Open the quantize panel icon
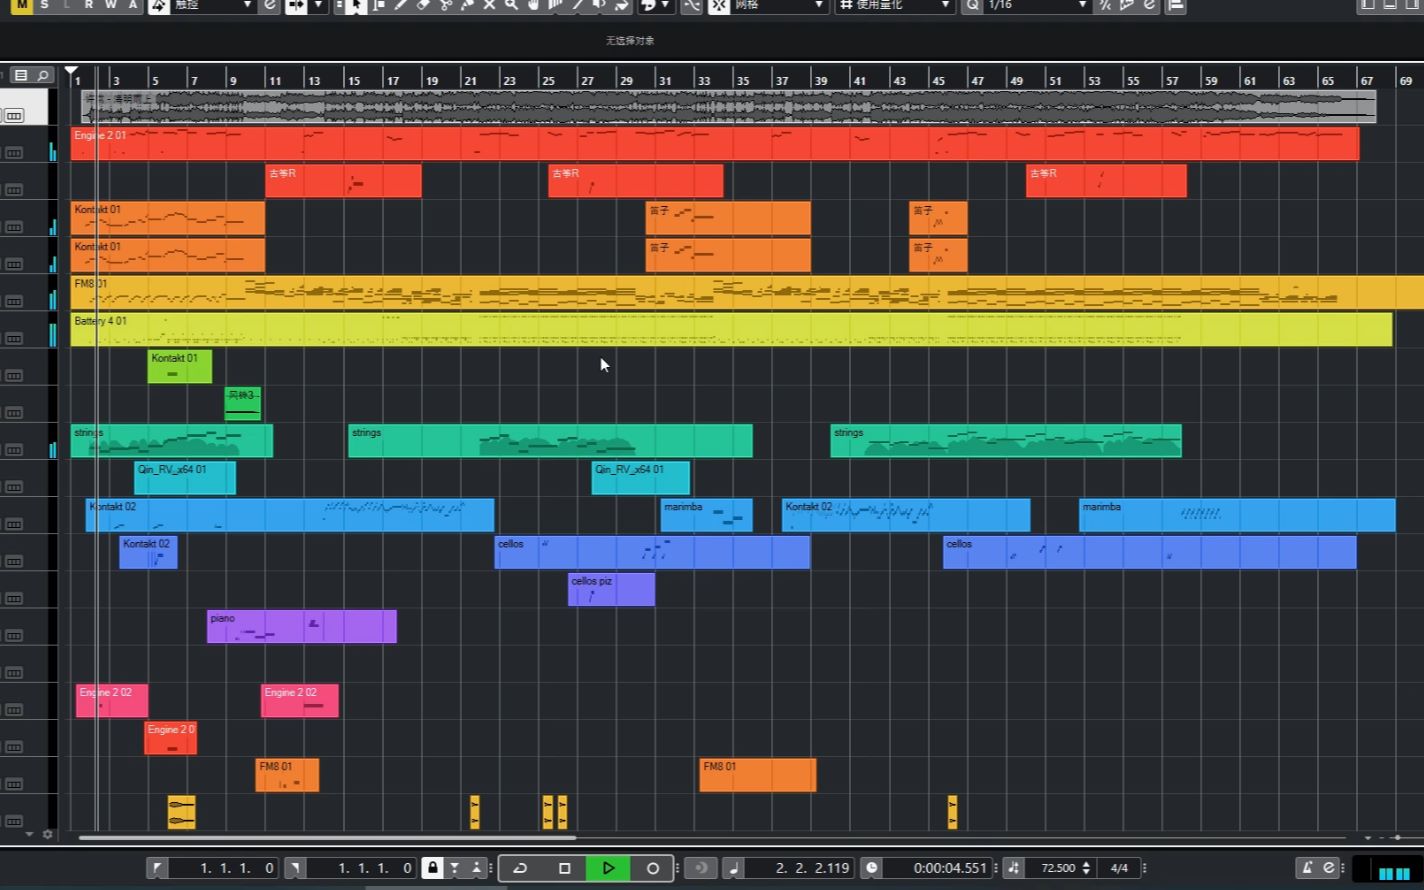 tap(1149, 5)
